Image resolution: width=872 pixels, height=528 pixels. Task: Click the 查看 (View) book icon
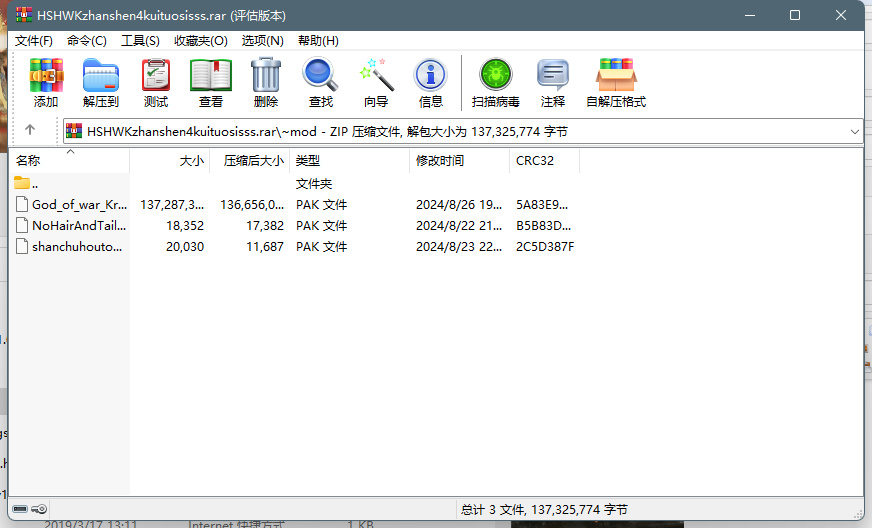click(x=211, y=75)
